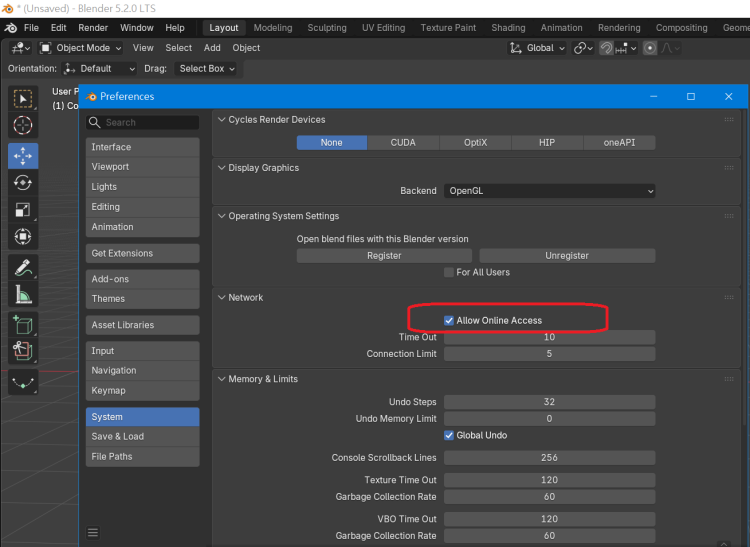This screenshot has height=547, width=750.
Task: Click the Time Out value field
Action: (x=550, y=337)
